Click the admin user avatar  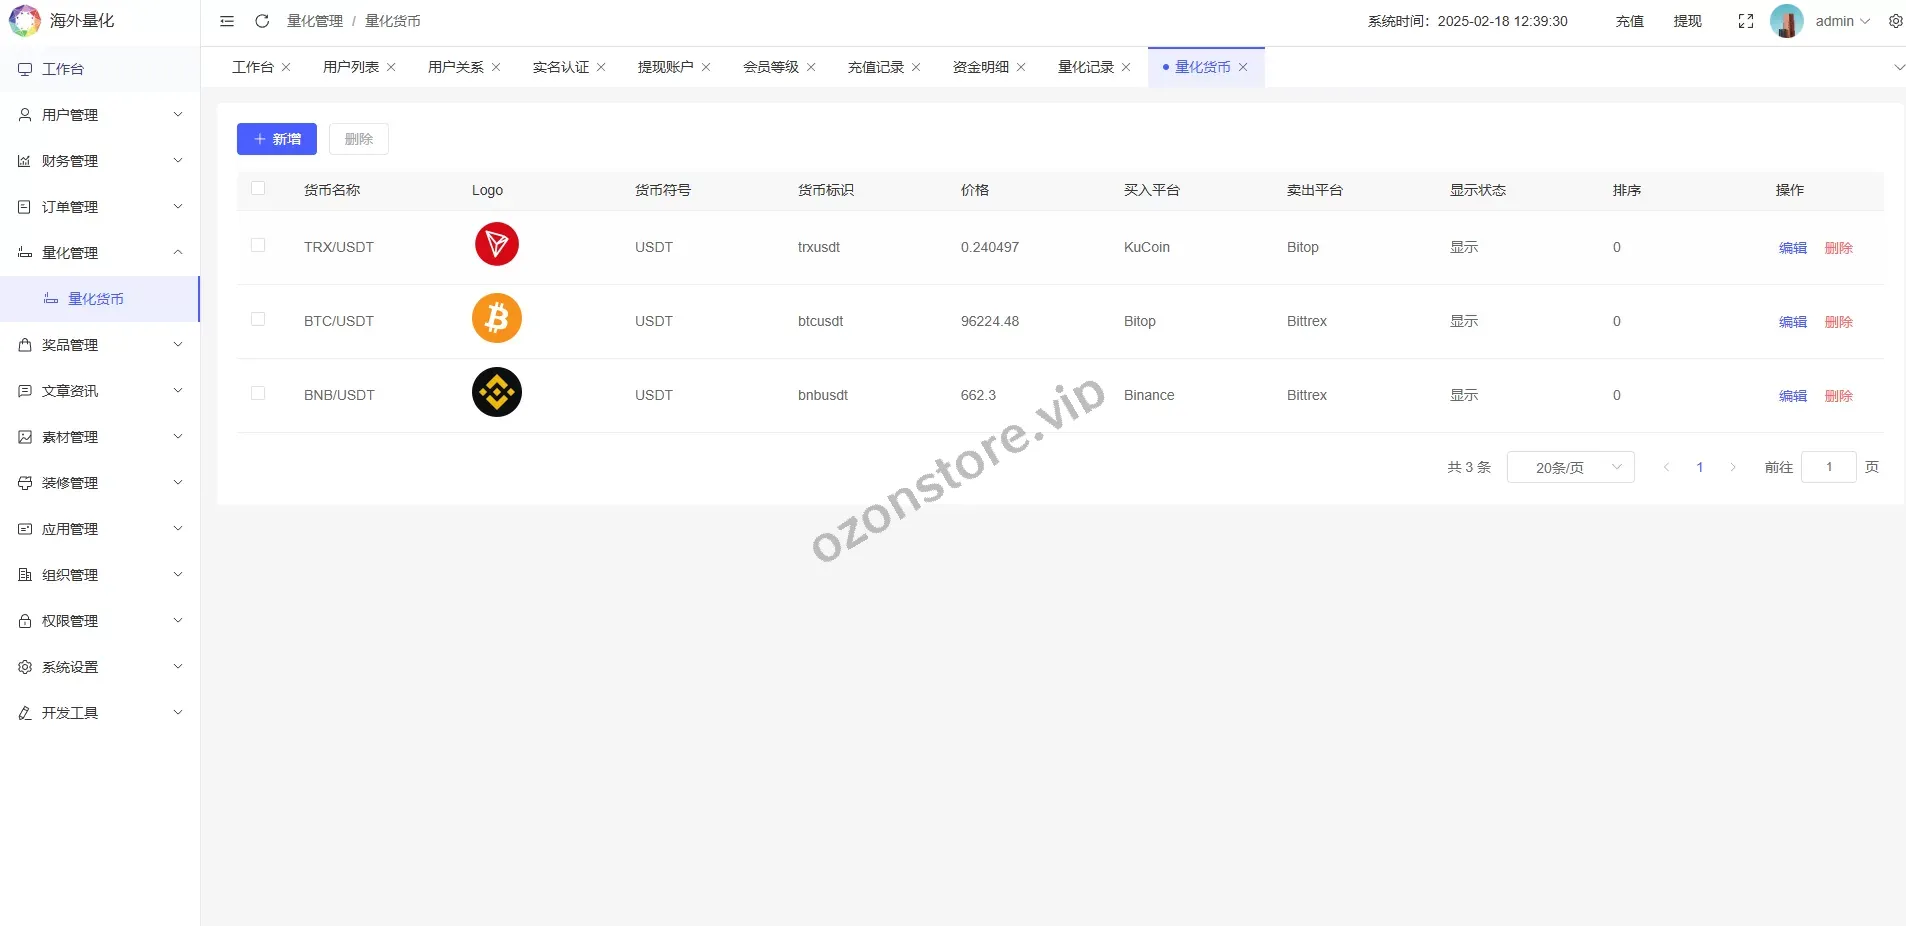[1786, 21]
